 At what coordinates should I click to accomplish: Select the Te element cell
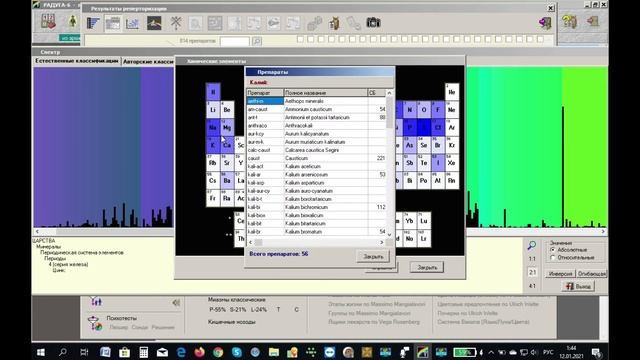coord(424,163)
